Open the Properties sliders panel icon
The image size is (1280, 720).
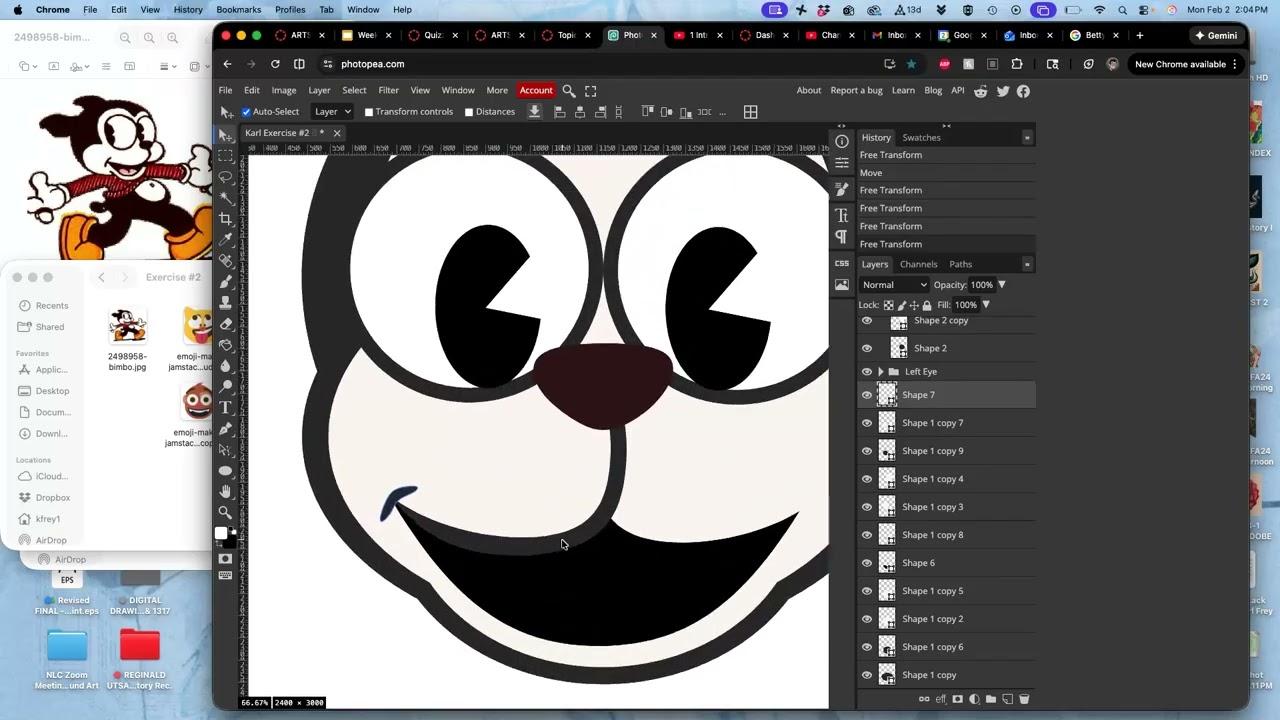842,164
